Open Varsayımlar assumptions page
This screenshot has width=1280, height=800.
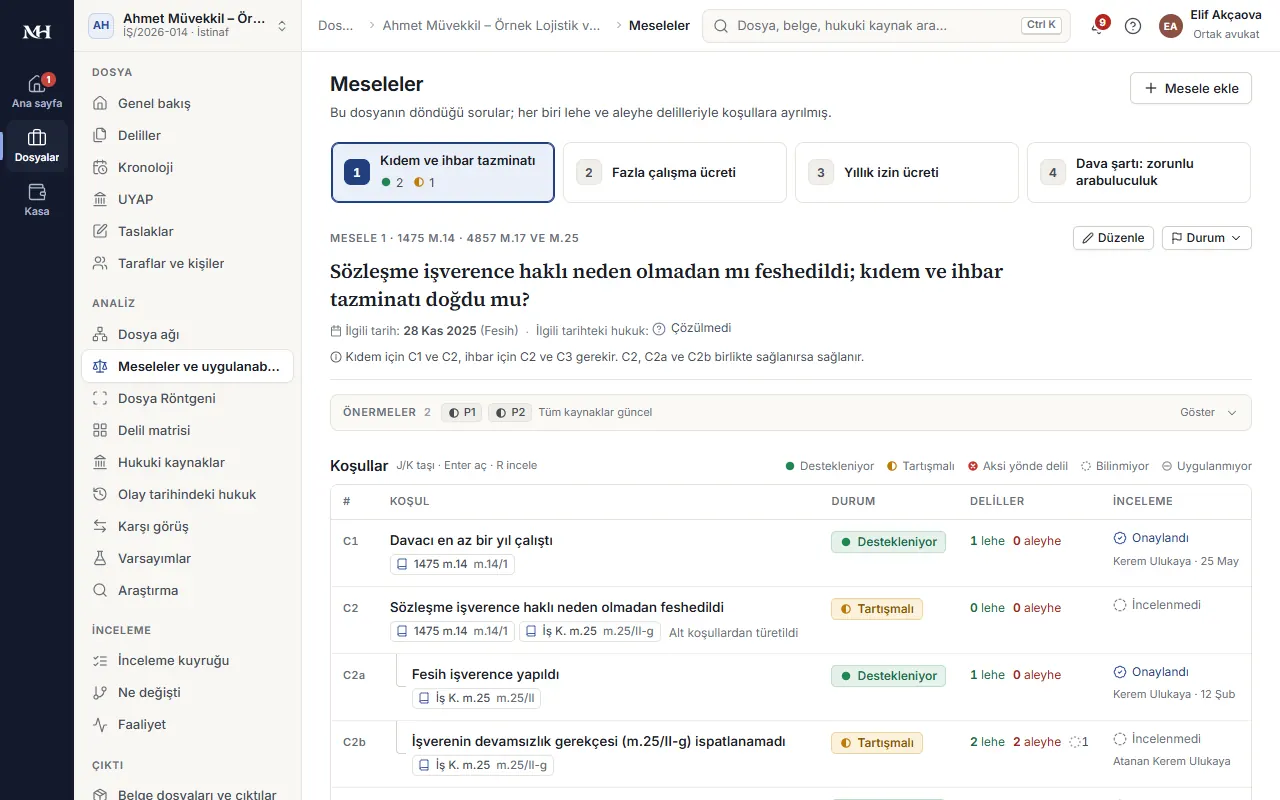pos(188,558)
